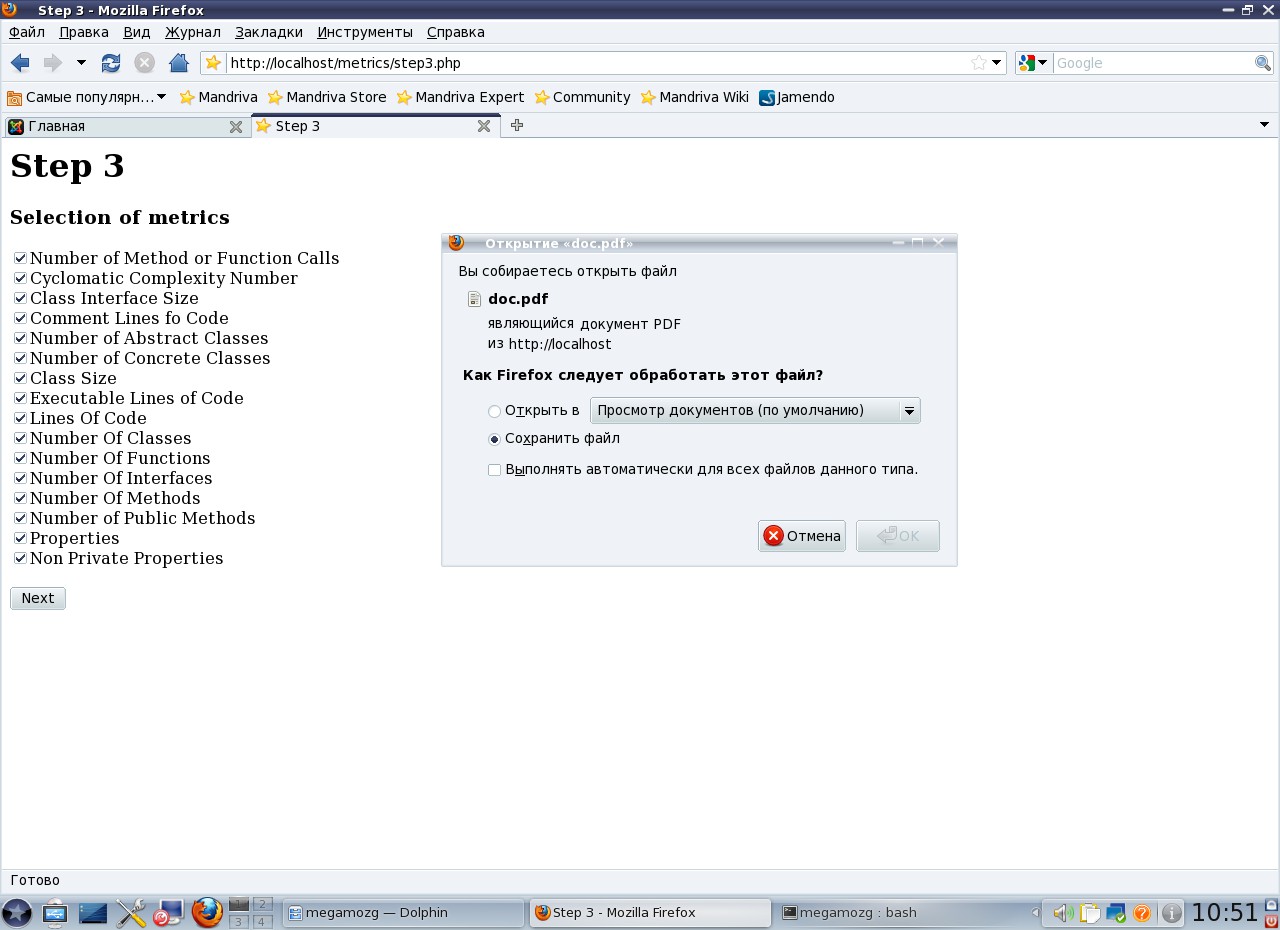Open the Jamendo bookmark
1280x930 pixels.
click(x=796, y=97)
